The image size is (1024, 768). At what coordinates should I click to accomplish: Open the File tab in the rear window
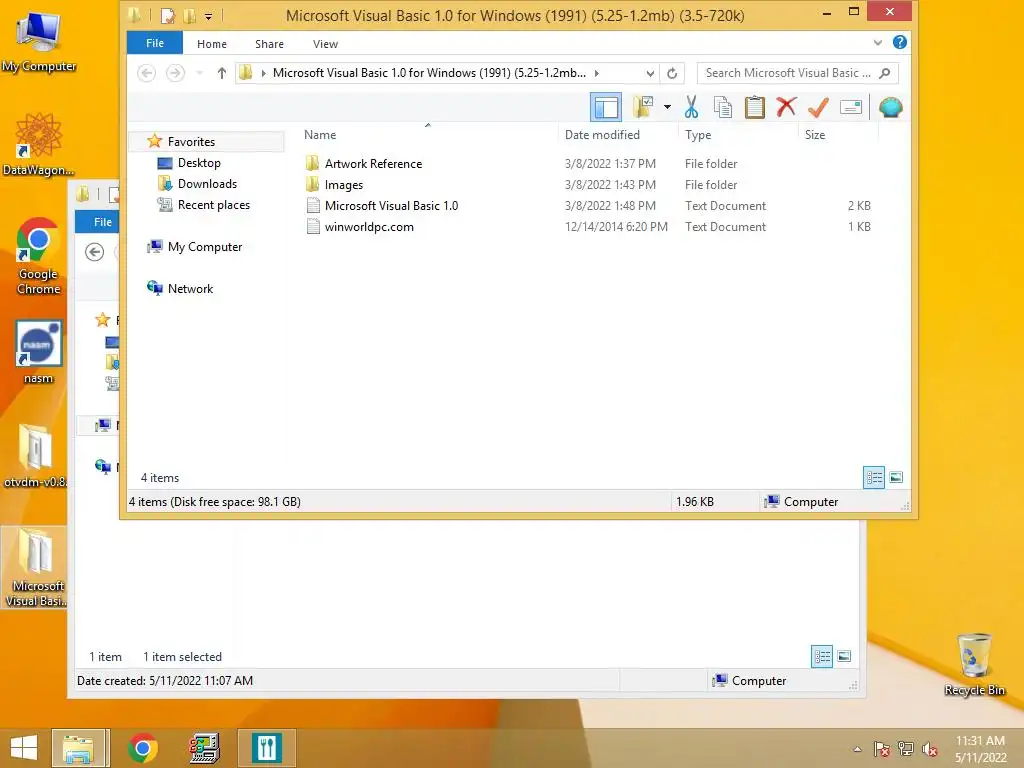click(x=98, y=222)
